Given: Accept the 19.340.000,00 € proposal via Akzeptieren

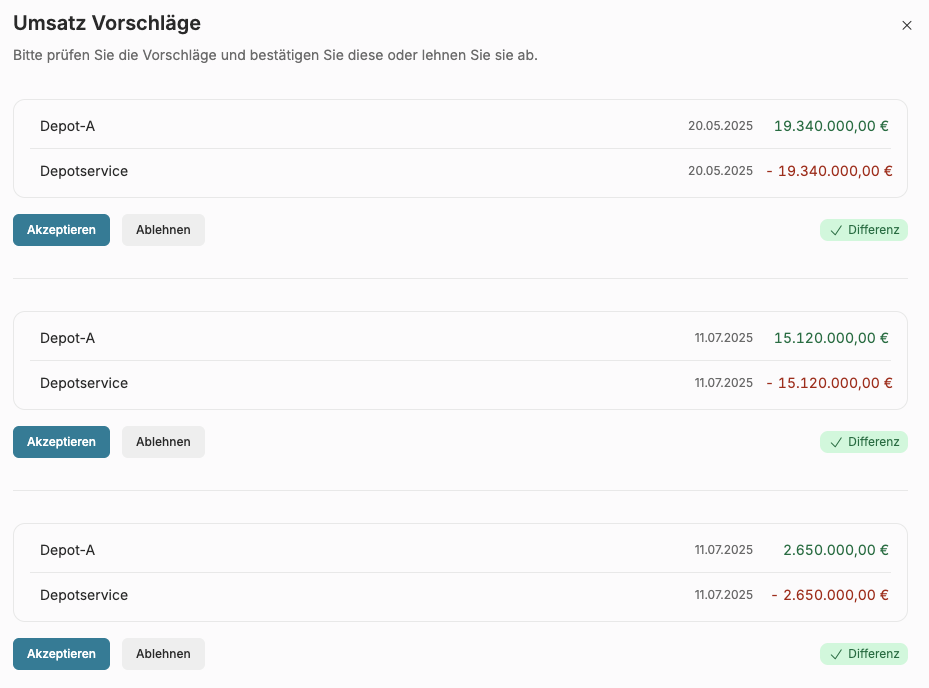Looking at the screenshot, I should pyautogui.click(x=61, y=230).
